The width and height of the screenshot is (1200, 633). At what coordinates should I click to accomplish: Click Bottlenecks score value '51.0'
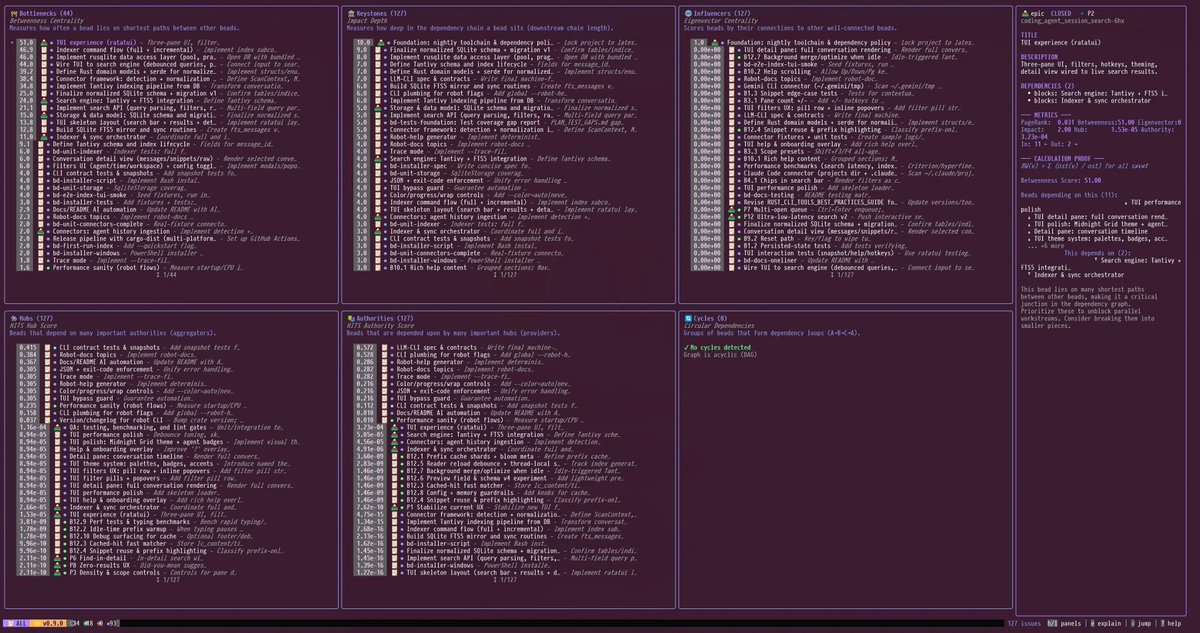(x=26, y=43)
